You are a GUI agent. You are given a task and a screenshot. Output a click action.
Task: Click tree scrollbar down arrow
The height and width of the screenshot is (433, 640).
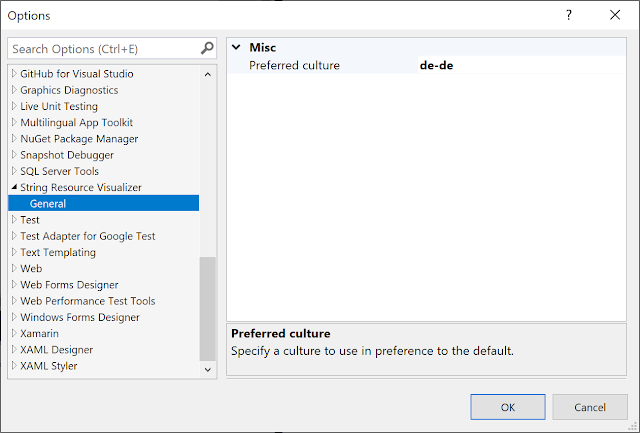208,370
